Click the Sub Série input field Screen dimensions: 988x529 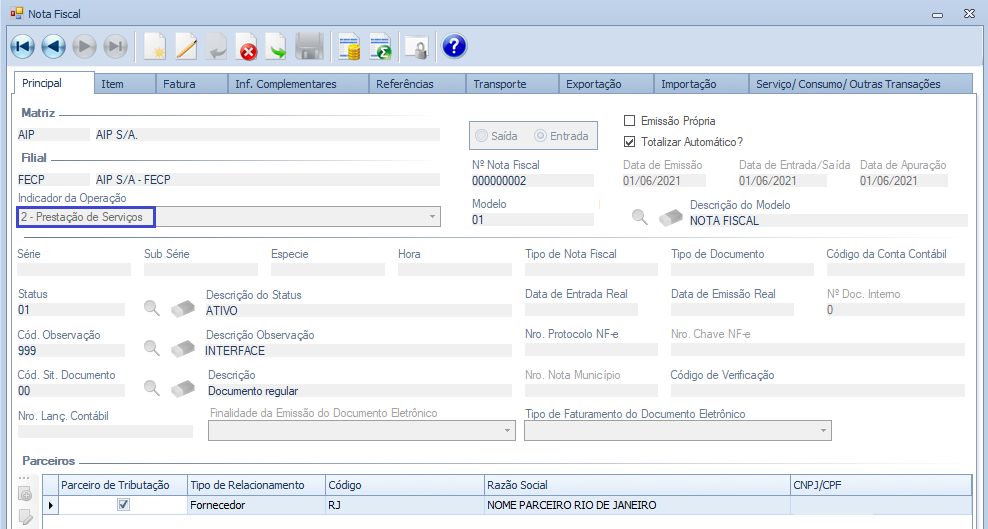[x=201, y=270]
